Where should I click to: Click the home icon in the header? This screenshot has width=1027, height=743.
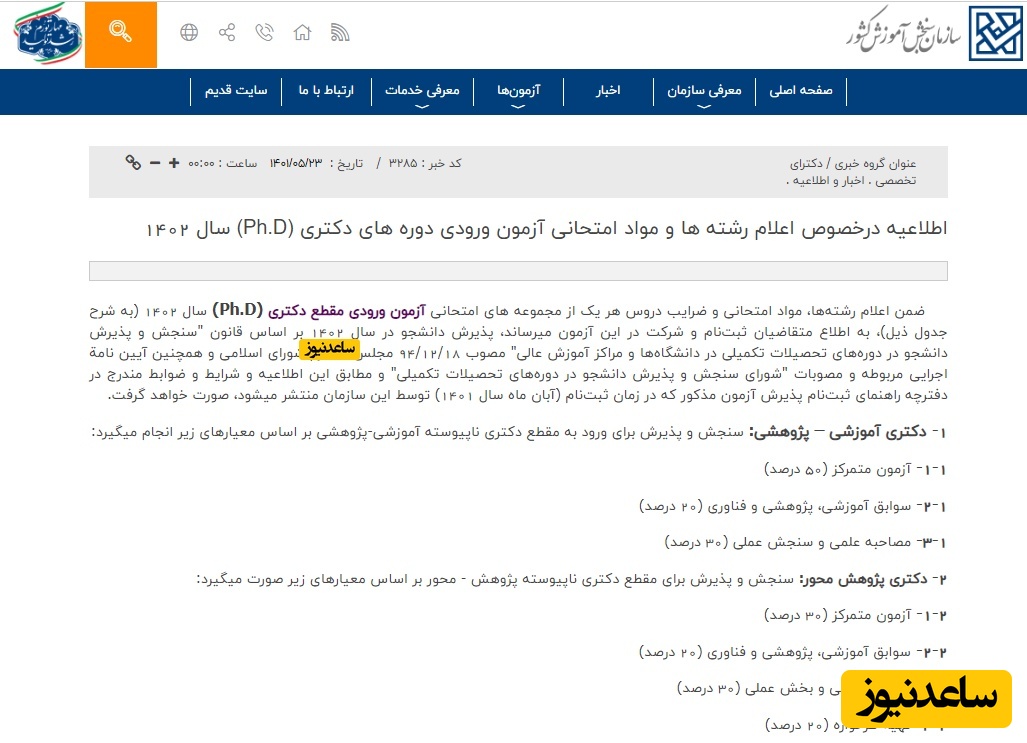(x=302, y=32)
